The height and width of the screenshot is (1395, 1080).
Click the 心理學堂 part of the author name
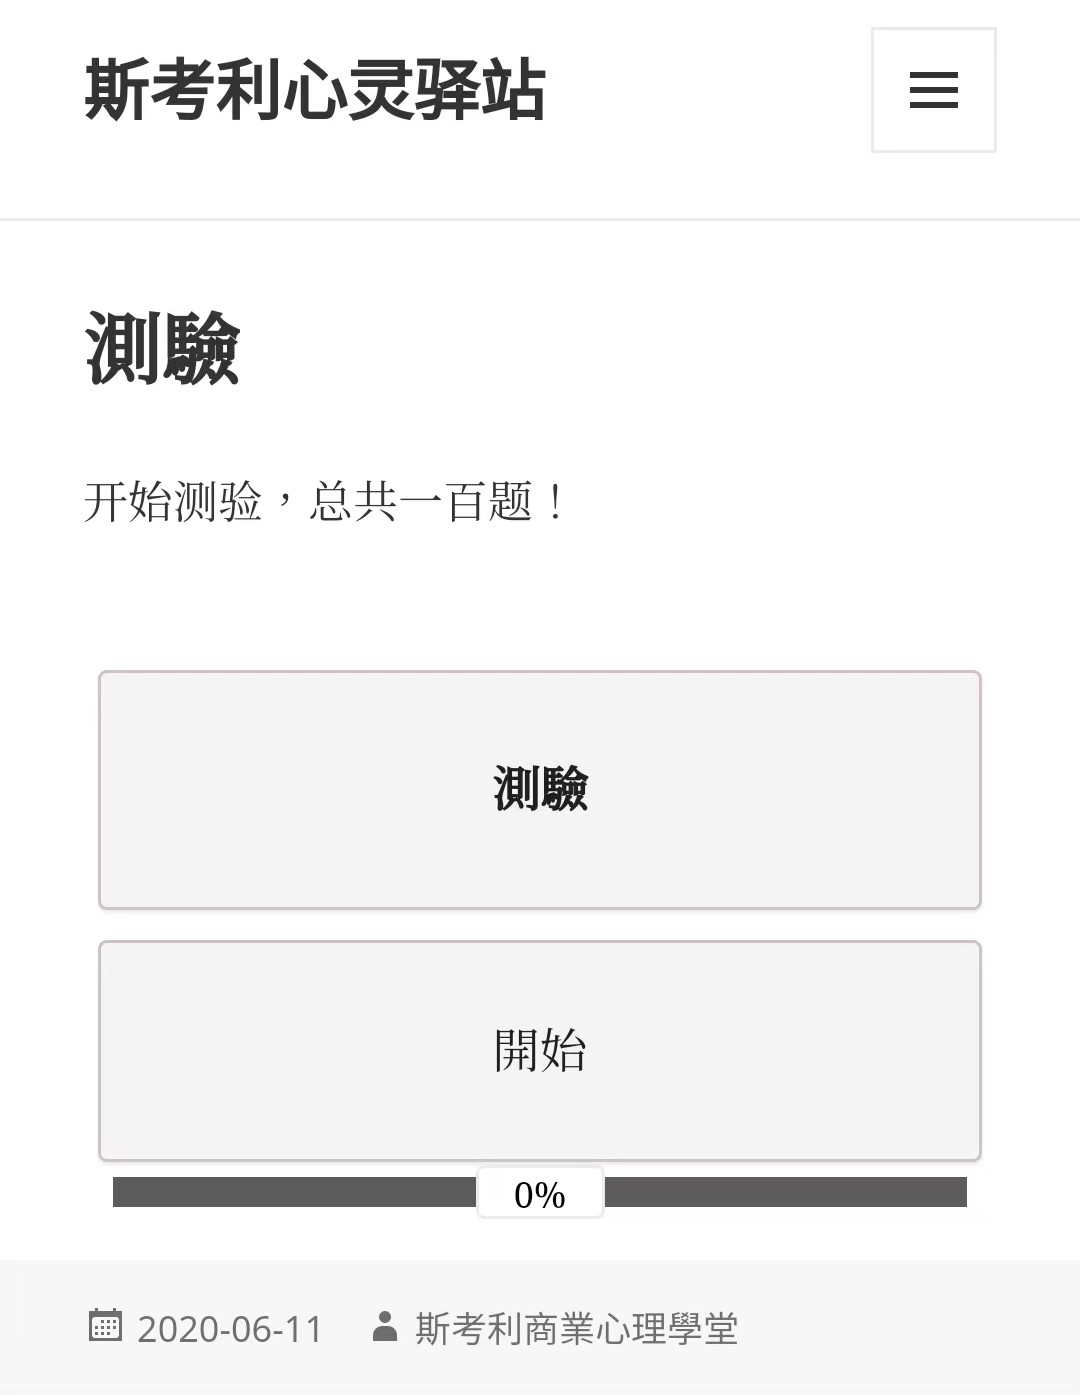pyautogui.click(x=666, y=1329)
